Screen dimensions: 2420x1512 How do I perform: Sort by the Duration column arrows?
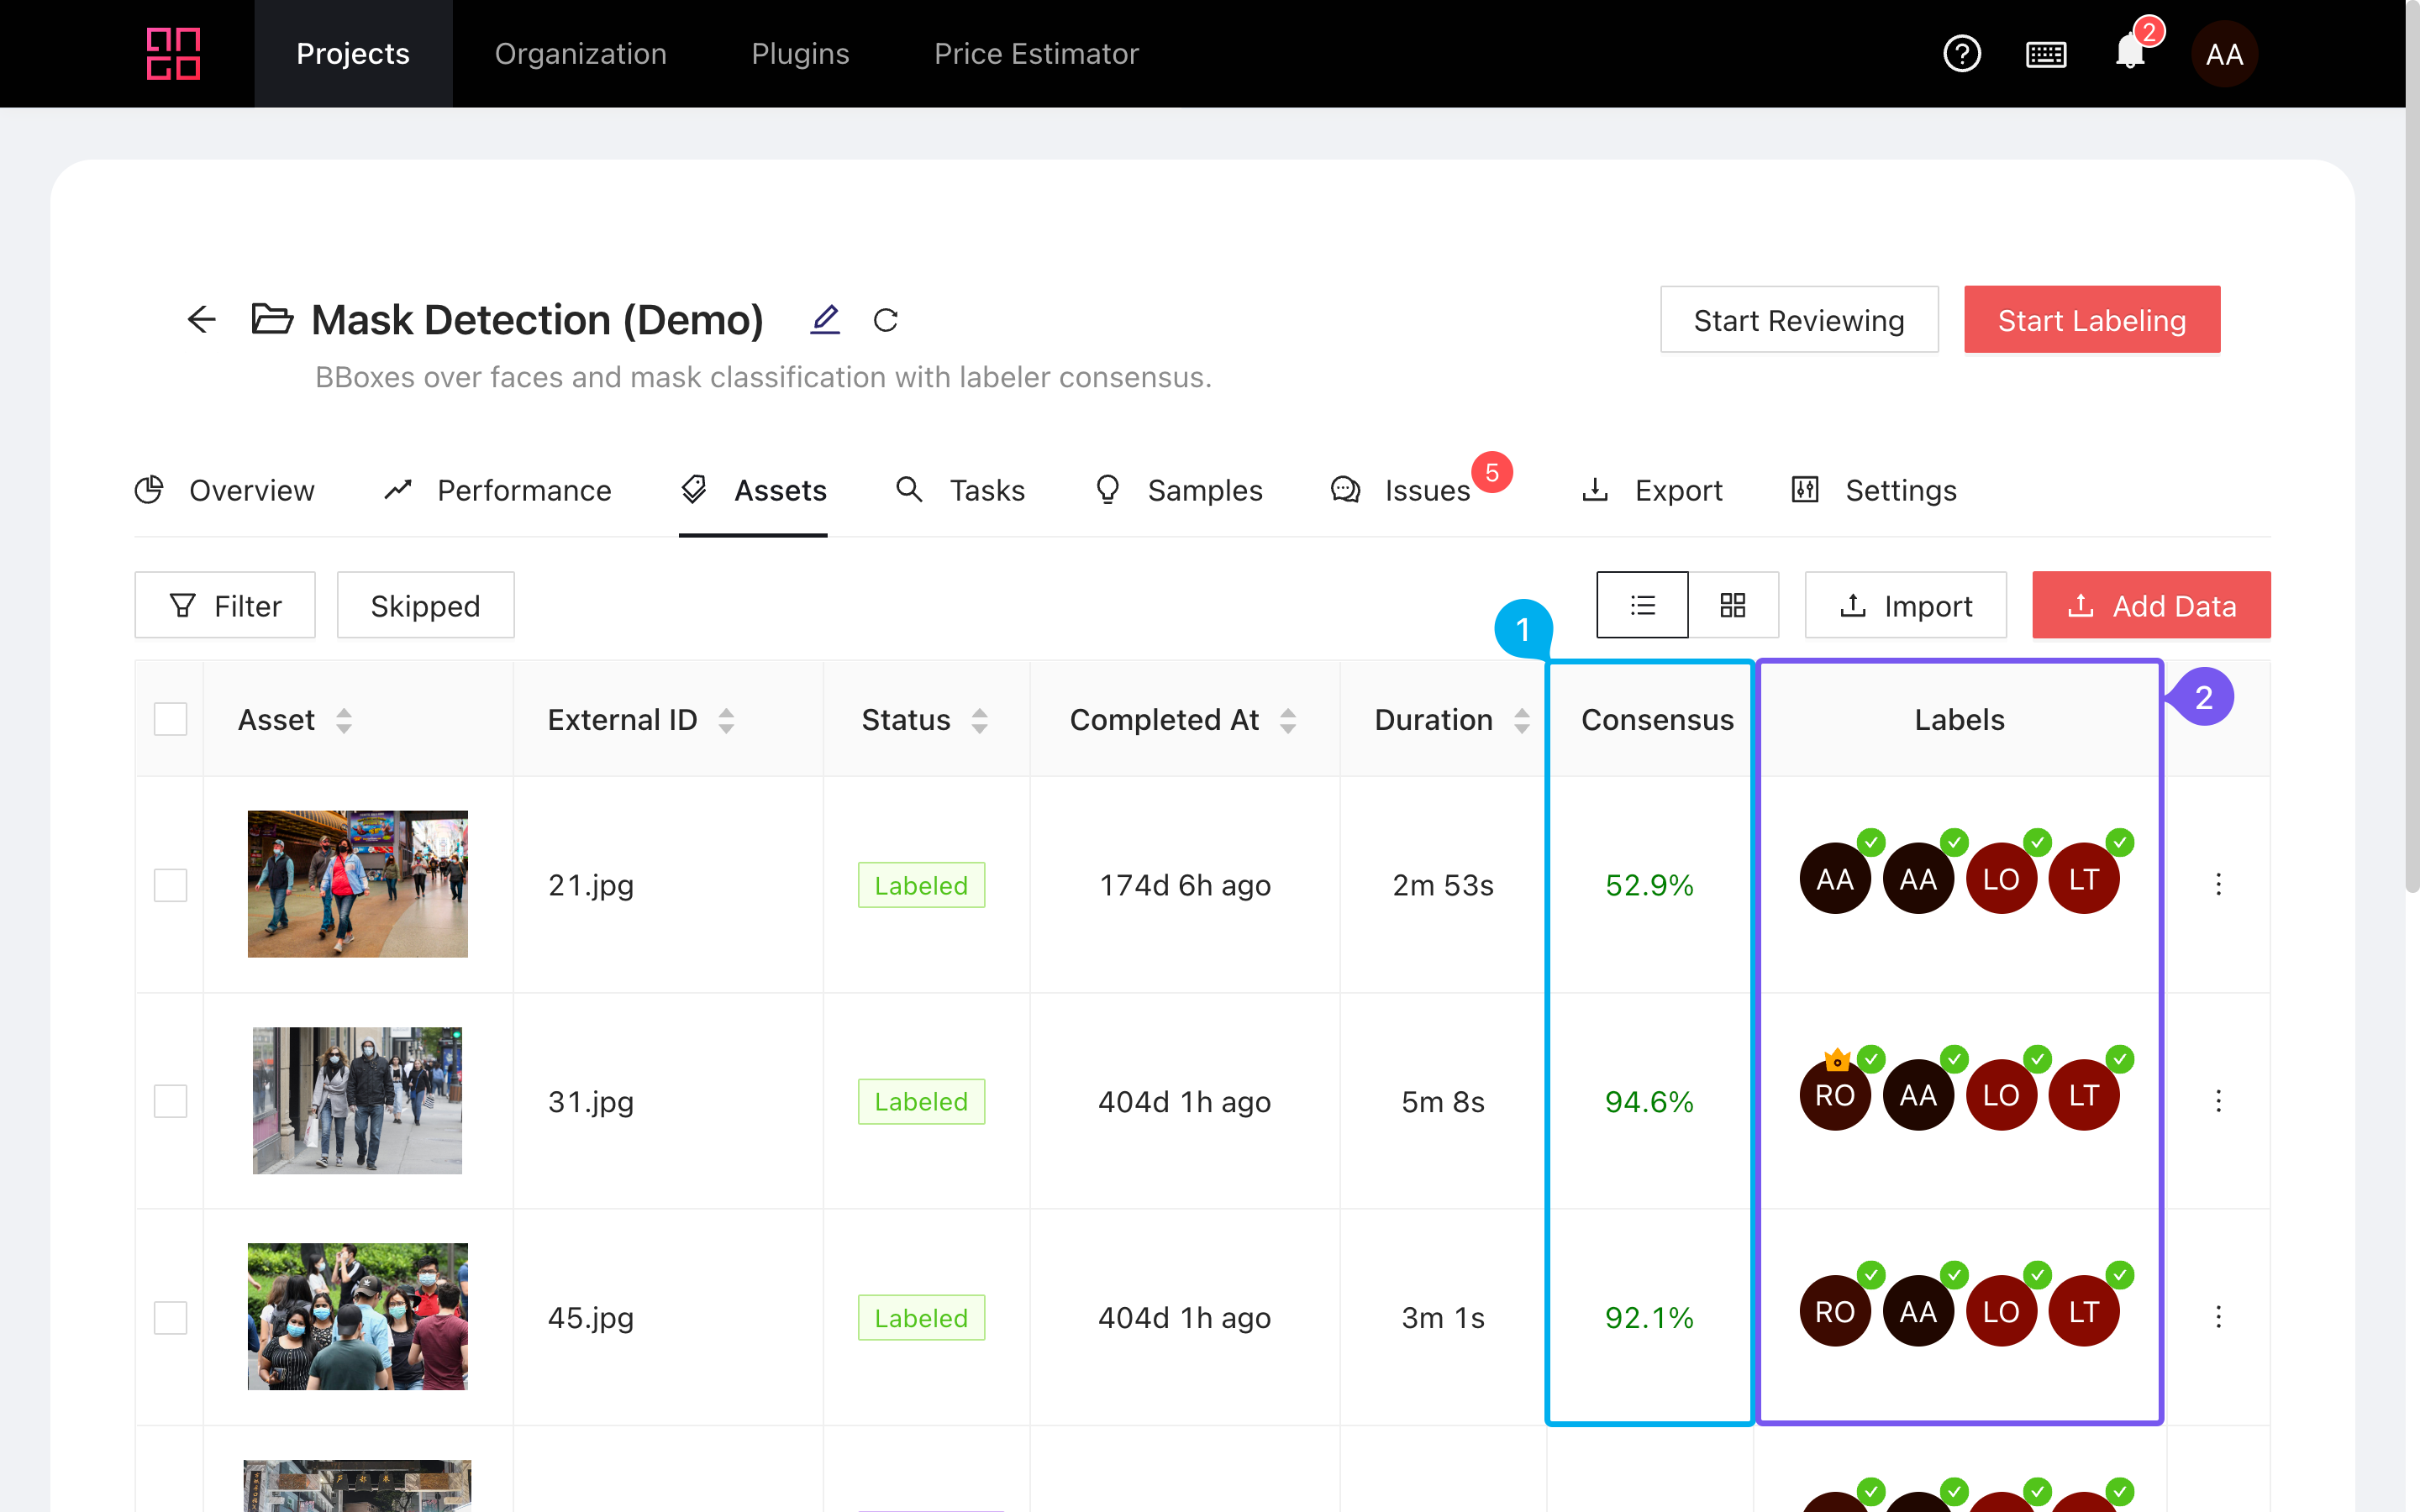click(x=1522, y=720)
